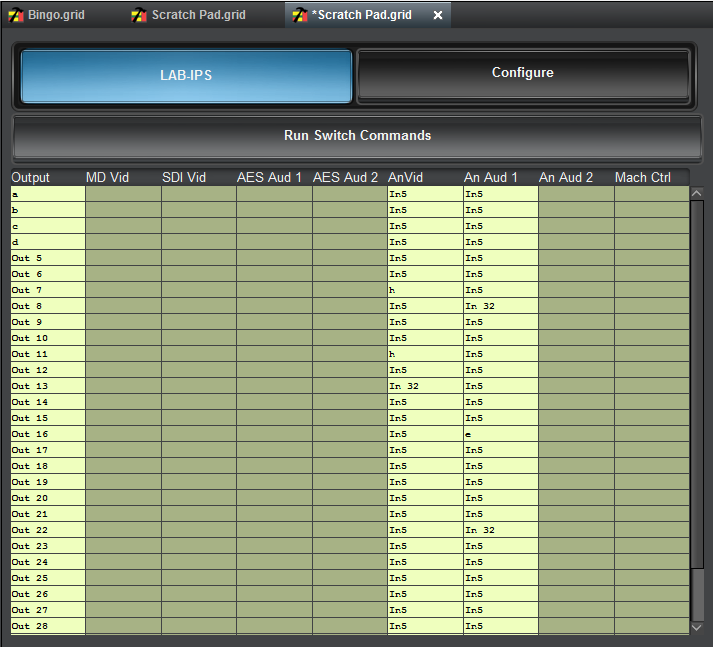Select the Out 12 output cell
Image resolution: width=713 pixels, height=647 pixels.
(x=48, y=370)
